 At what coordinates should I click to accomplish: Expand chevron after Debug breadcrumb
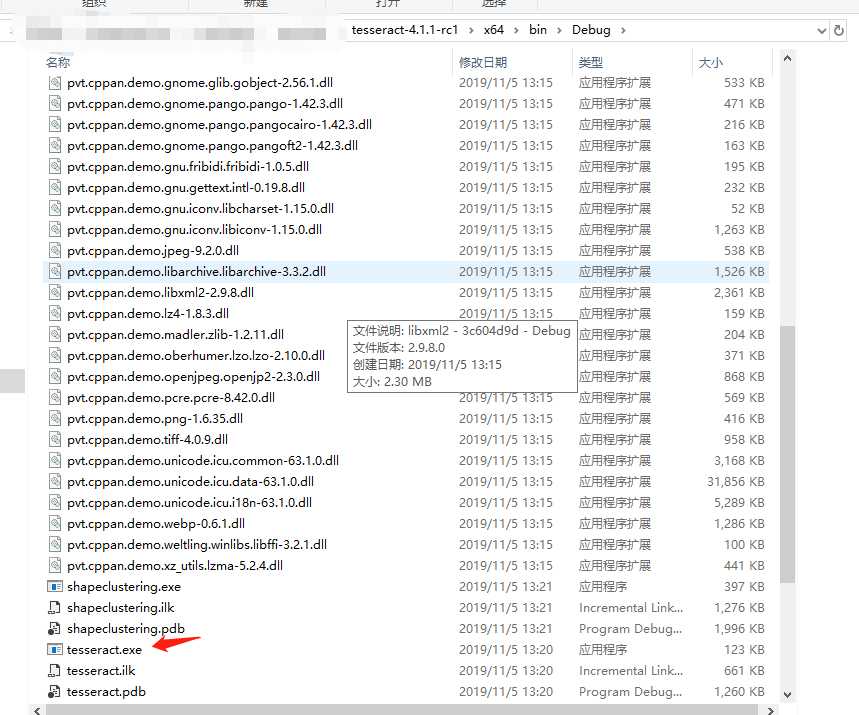point(623,31)
